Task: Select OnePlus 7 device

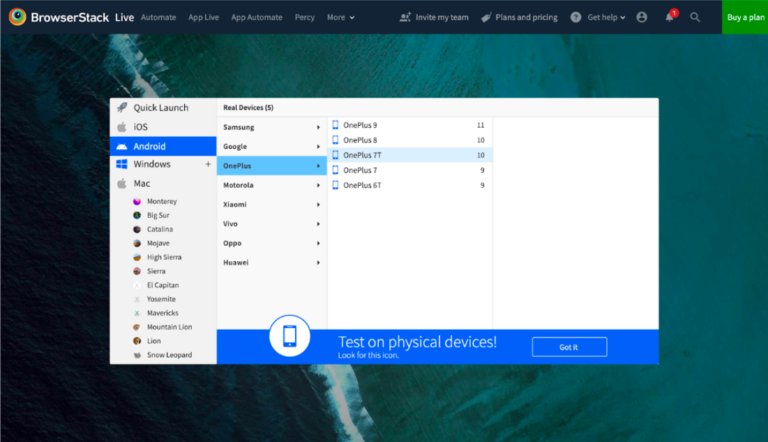Action: [x=410, y=170]
